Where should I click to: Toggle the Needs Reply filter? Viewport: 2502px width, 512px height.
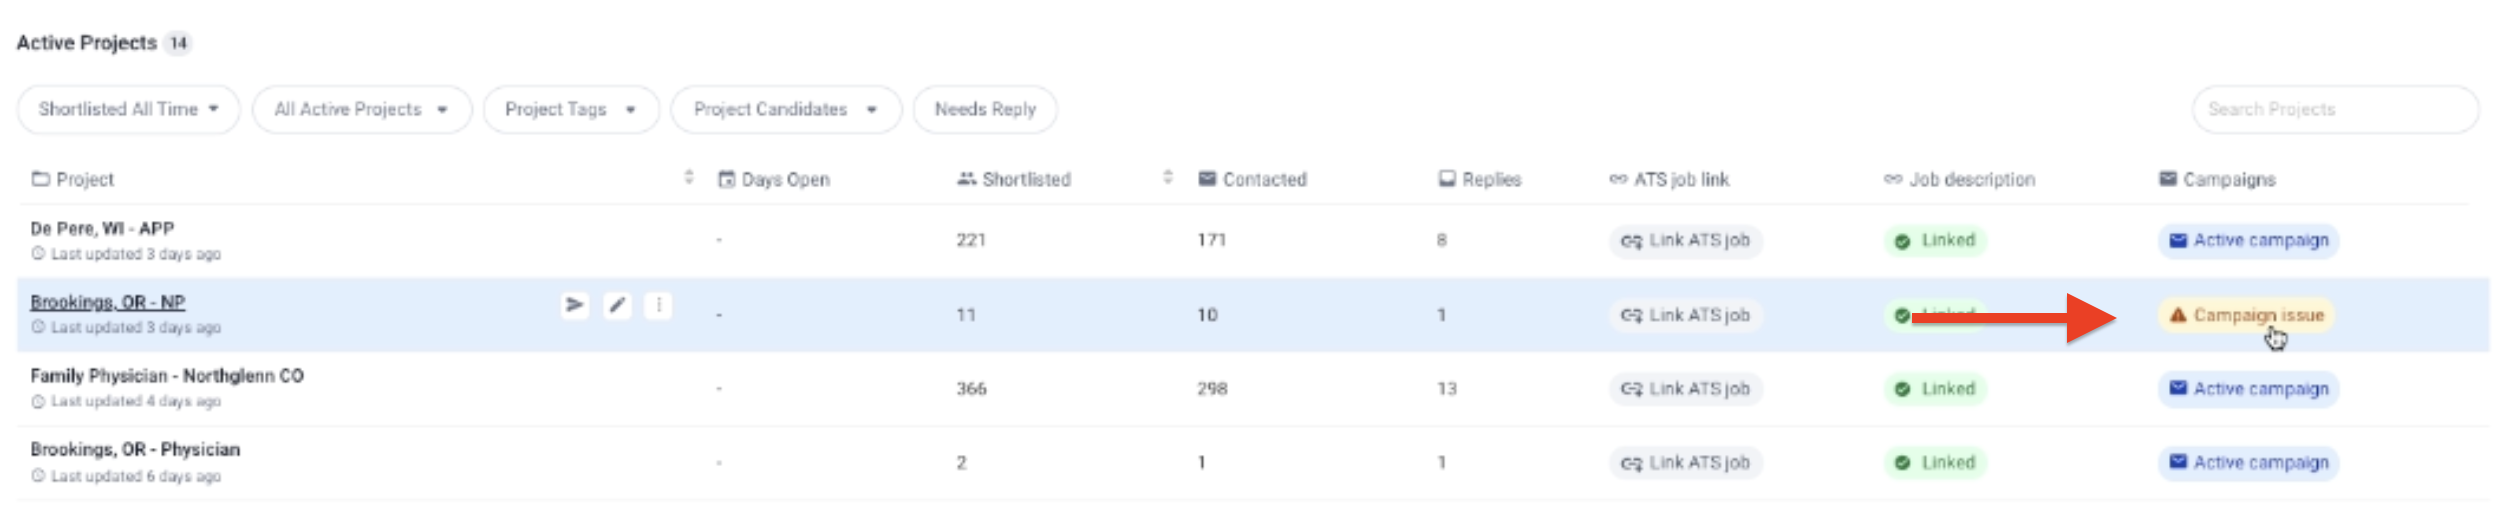click(985, 109)
